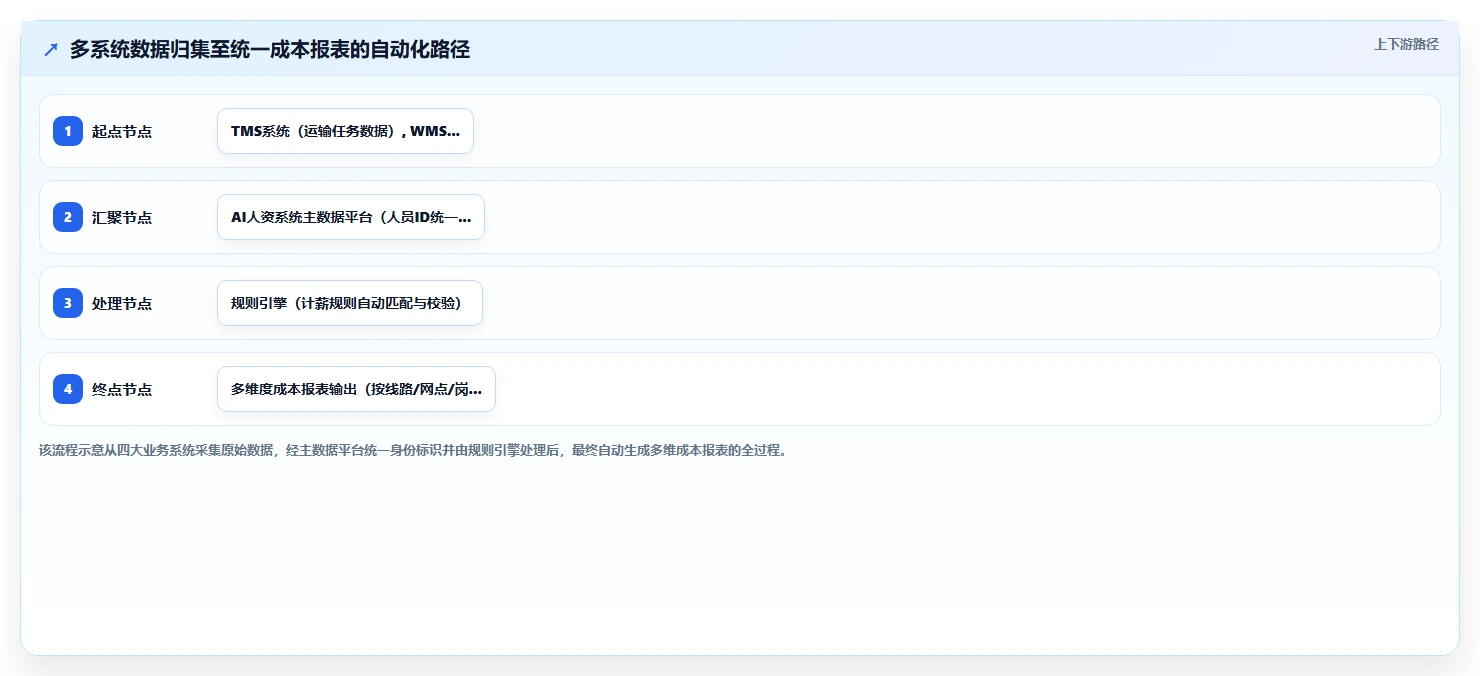Click the 终点节点 label
1480x676 pixels.
point(122,389)
